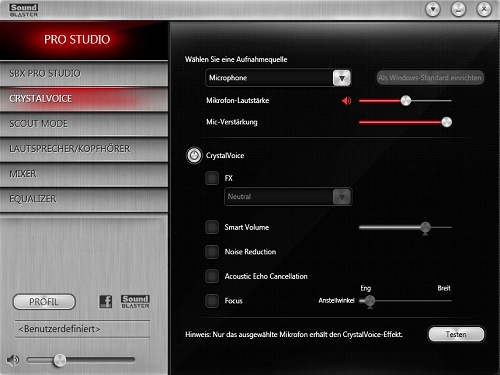Click the Mic-Verstärkung slider knob

(447, 122)
